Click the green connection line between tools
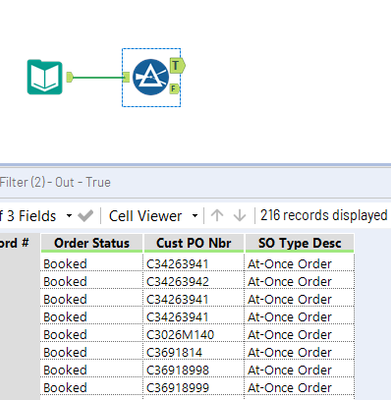The width and height of the screenshot is (391, 400). click(x=98, y=78)
